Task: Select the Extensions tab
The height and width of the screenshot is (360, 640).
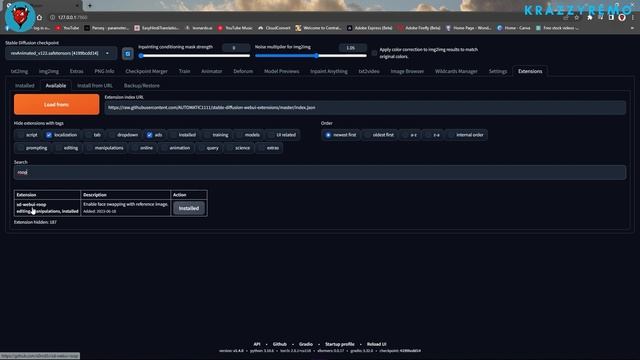Action: [x=530, y=71]
